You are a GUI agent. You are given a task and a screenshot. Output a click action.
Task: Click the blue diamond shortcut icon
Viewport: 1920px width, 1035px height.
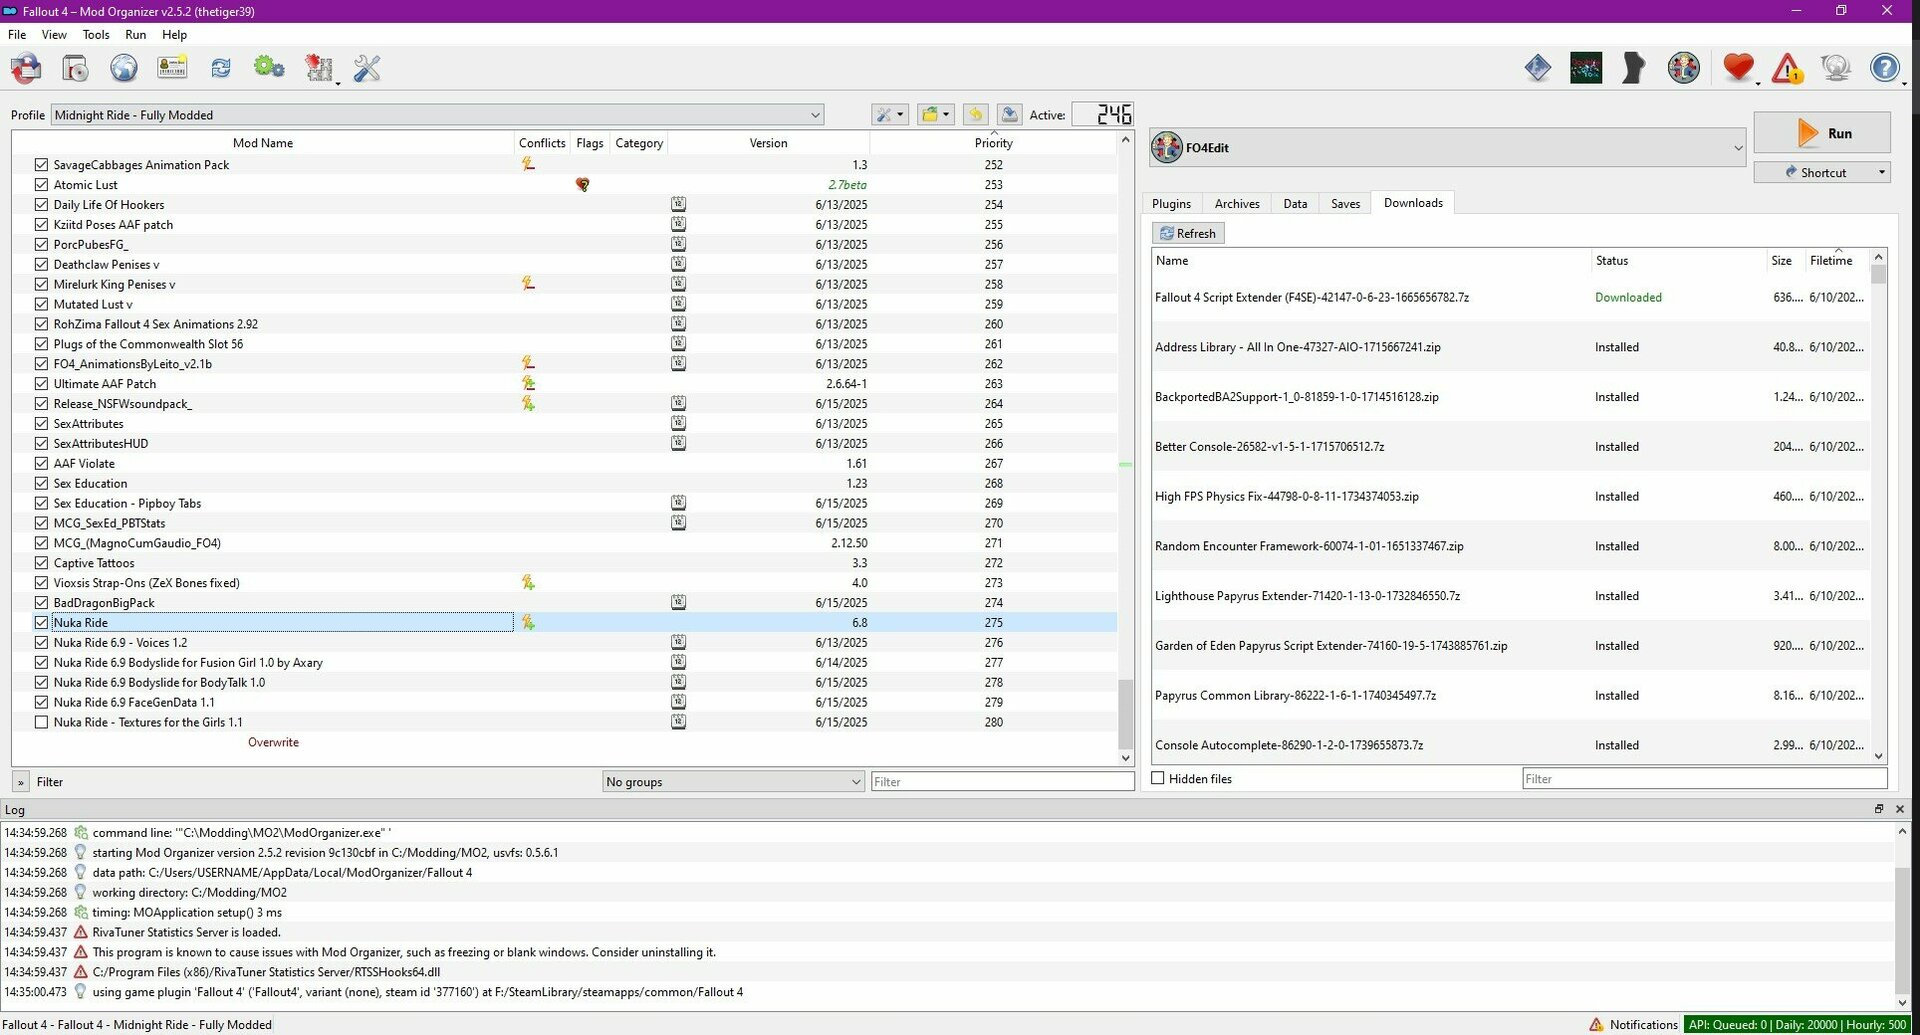coord(1538,68)
